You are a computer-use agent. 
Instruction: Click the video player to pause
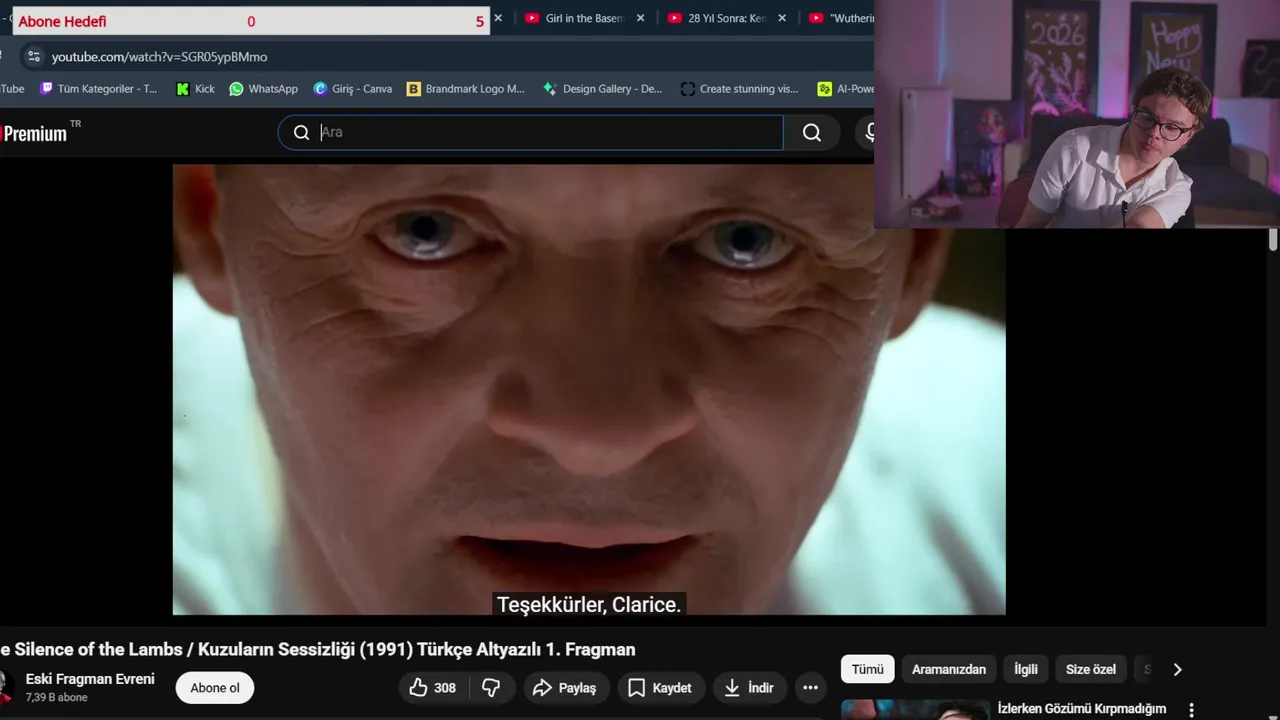(589, 390)
